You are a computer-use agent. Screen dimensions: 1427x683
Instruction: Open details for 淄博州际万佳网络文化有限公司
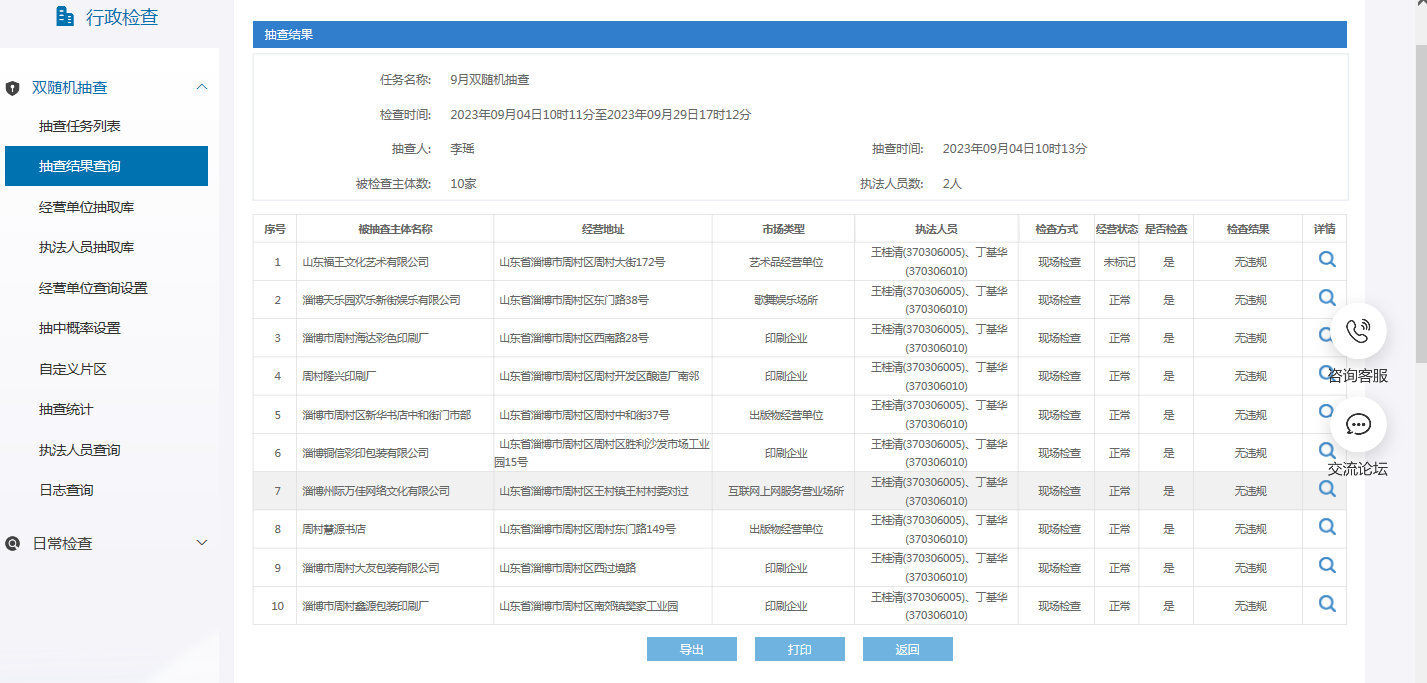pos(1327,488)
